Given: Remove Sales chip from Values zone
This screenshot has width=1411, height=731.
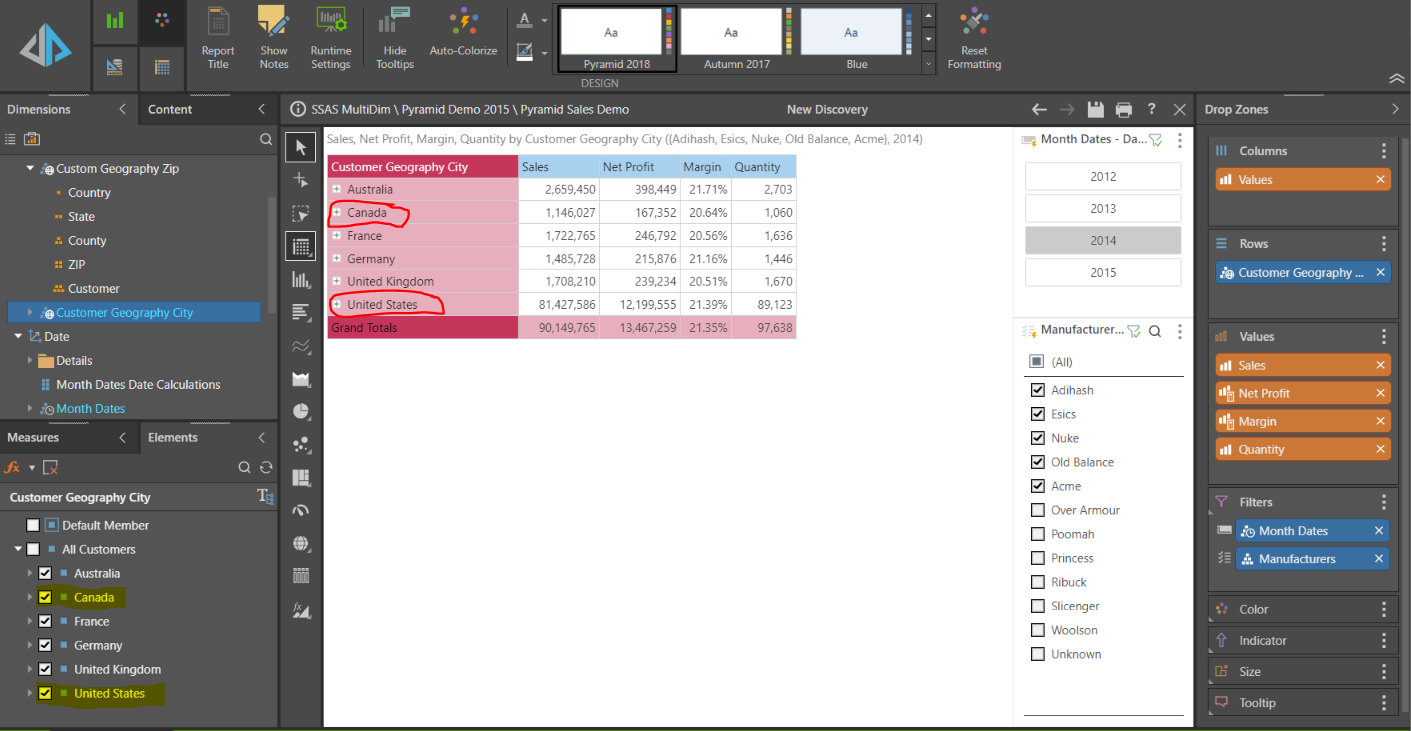Looking at the screenshot, I should coord(1380,365).
